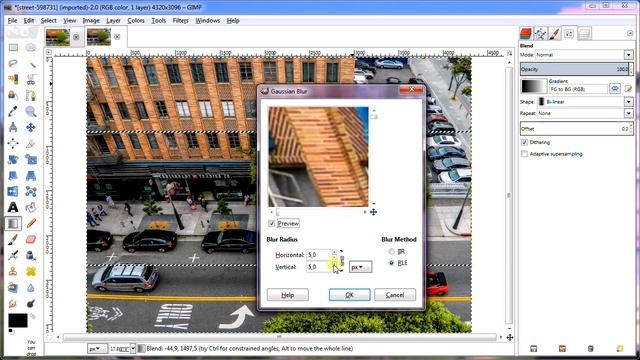The height and width of the screenshot is (360, 640).
Task: Select the Scale tool
Action: (x=31, y=160)
